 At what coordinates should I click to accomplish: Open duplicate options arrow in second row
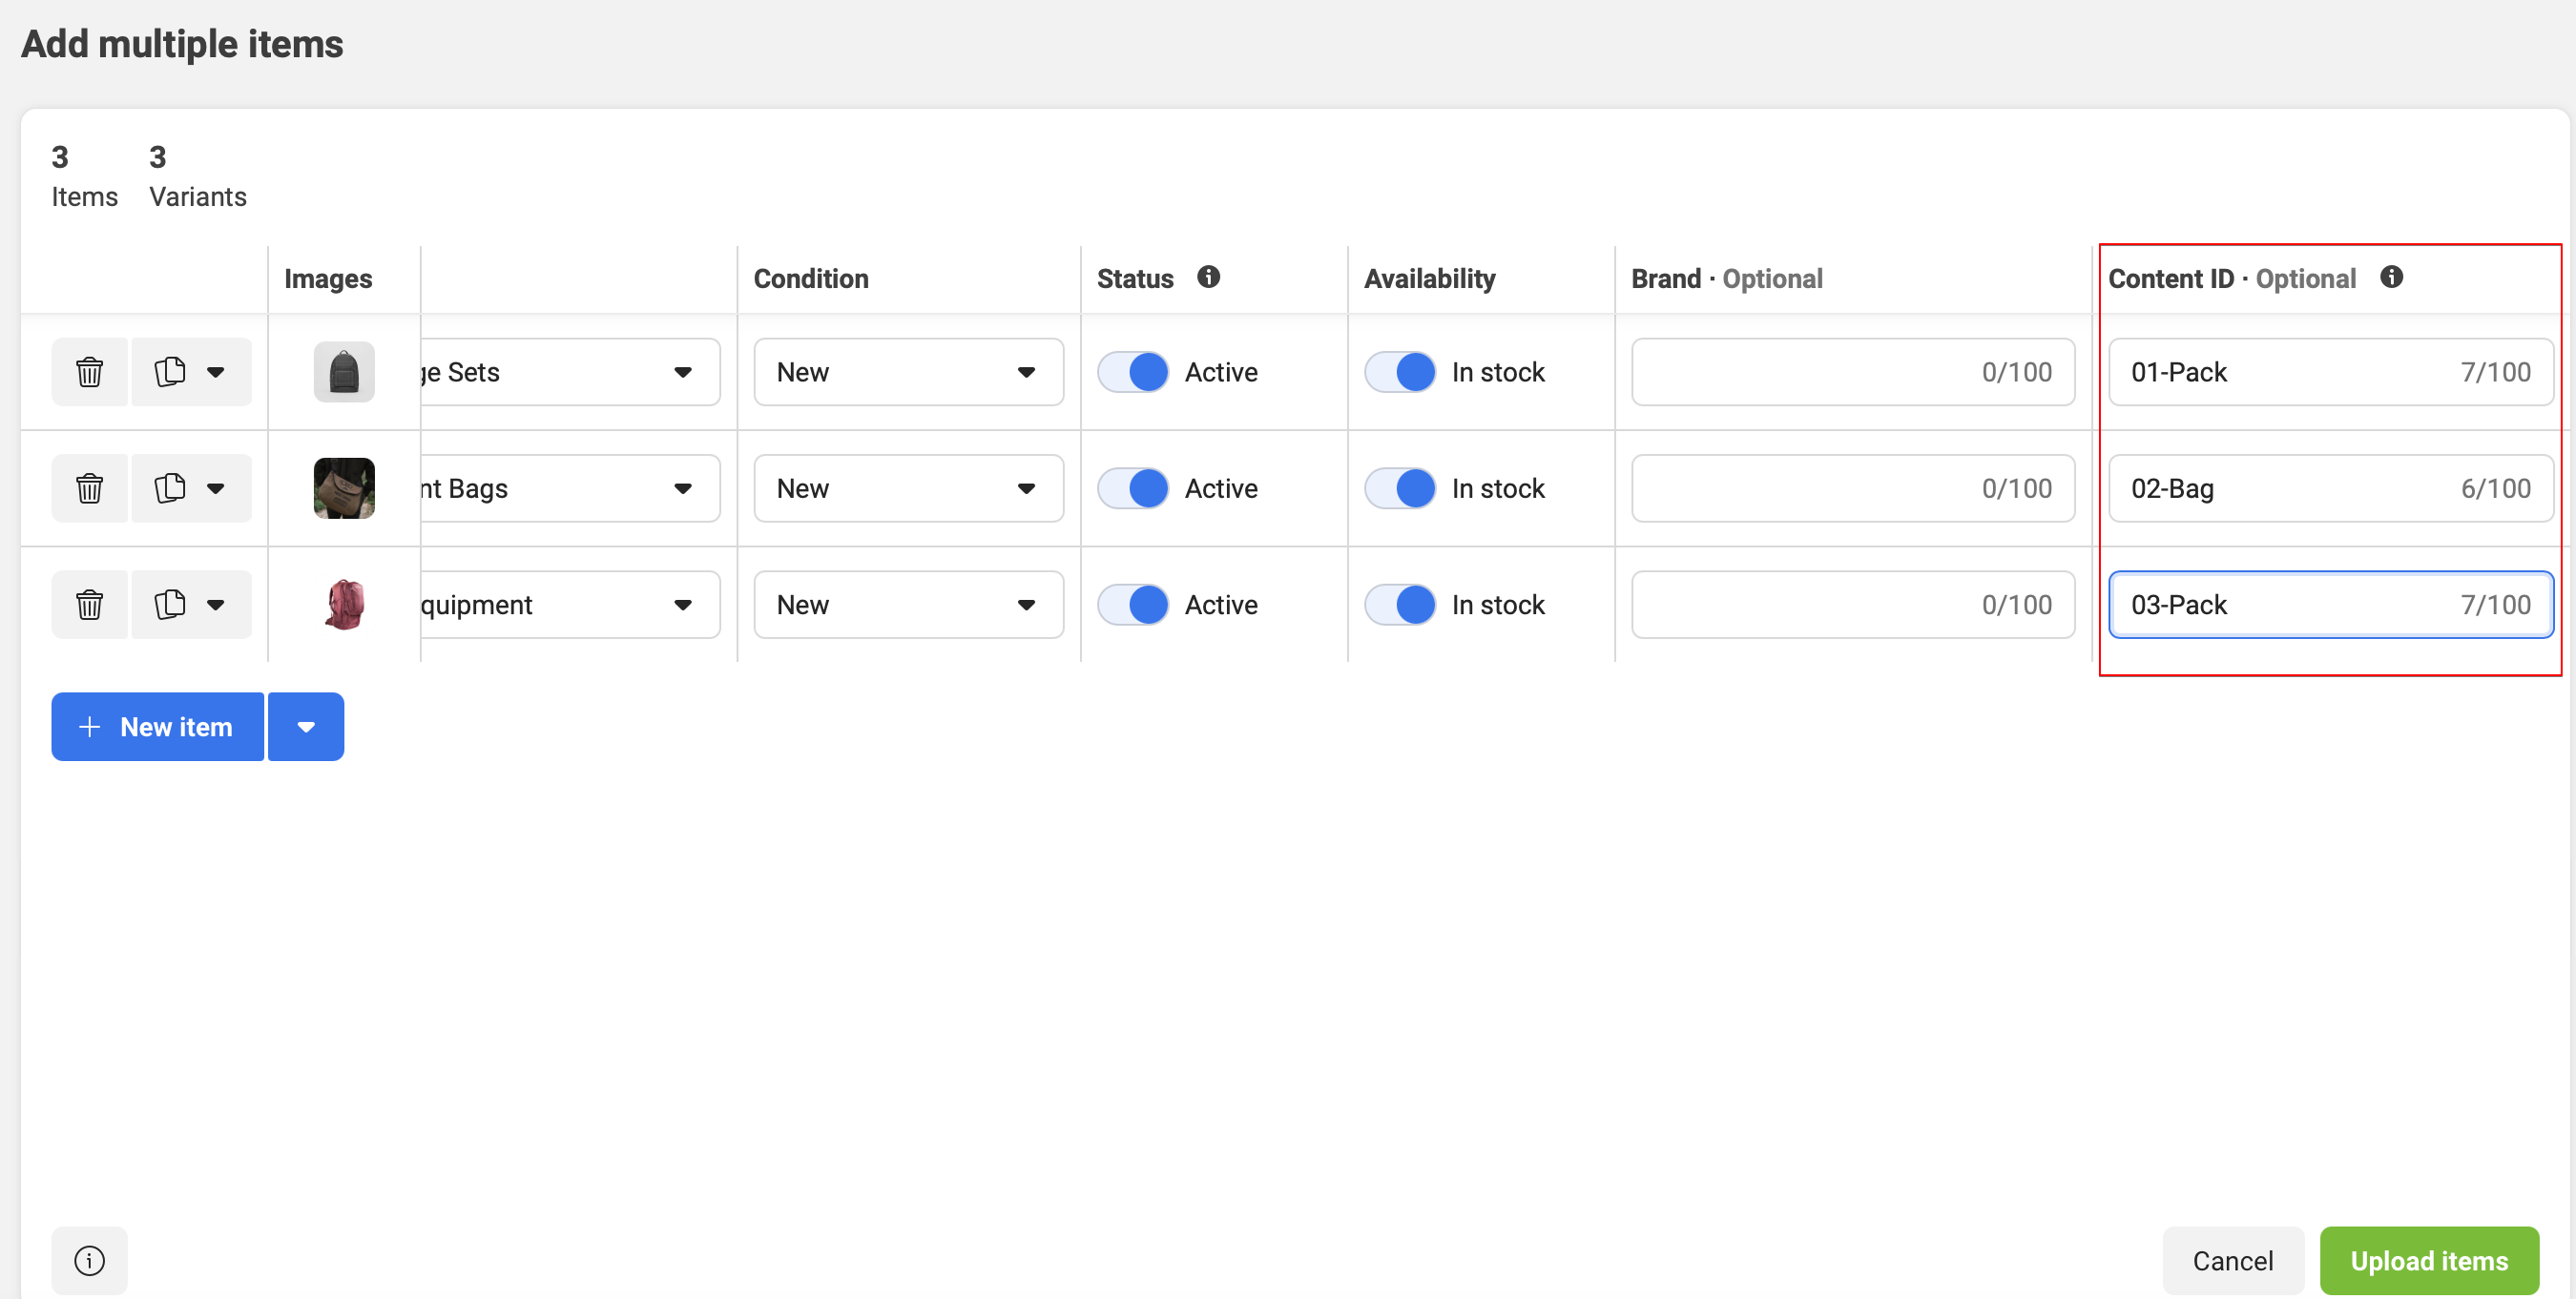[x=216, y=488]
